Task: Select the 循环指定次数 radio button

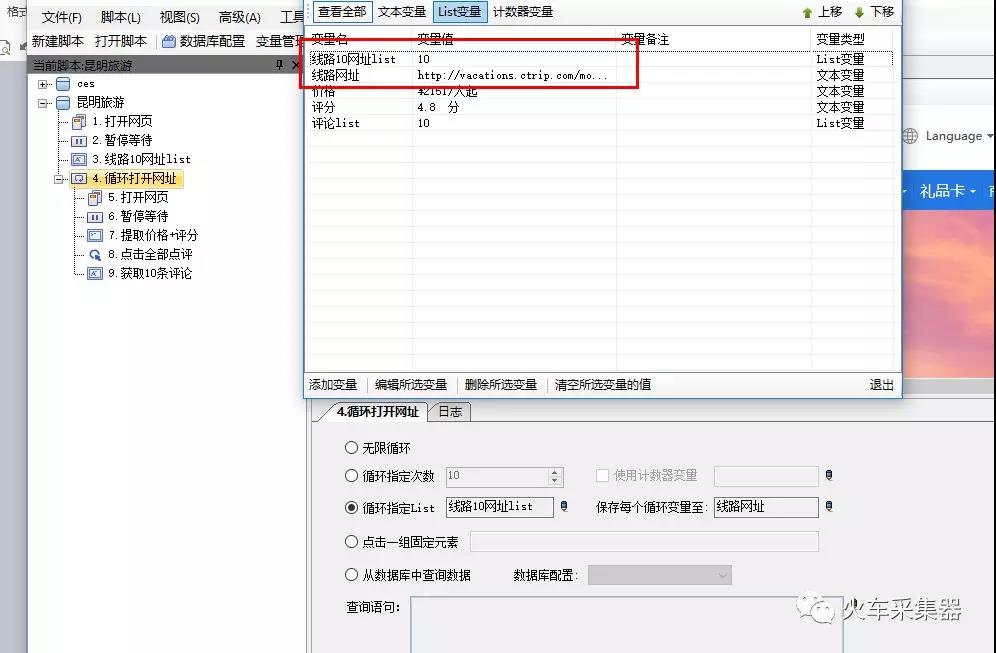Action: (351, 475)
